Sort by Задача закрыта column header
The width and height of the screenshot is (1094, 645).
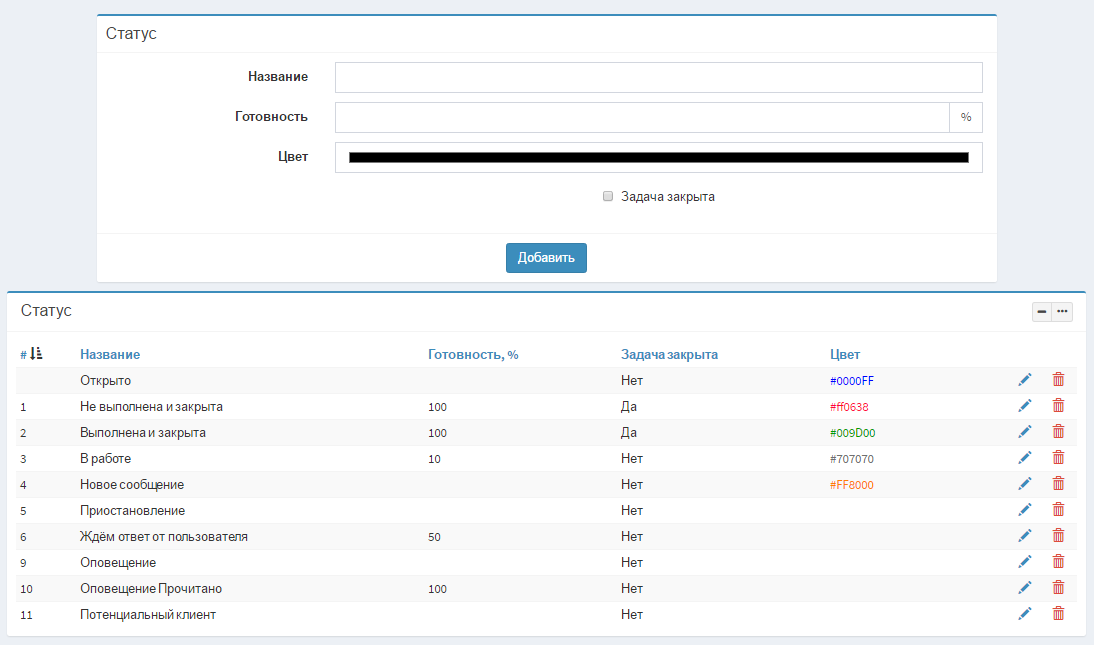pos(669,355)
